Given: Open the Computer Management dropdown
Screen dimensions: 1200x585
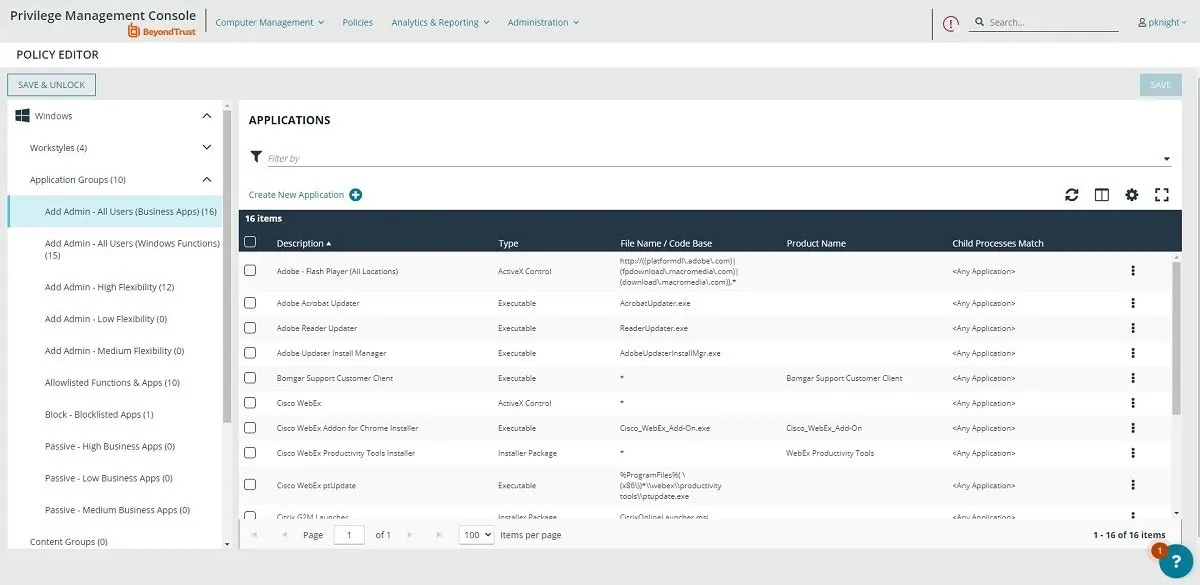Looking at the screenshot, I should [x=269, y=22].
